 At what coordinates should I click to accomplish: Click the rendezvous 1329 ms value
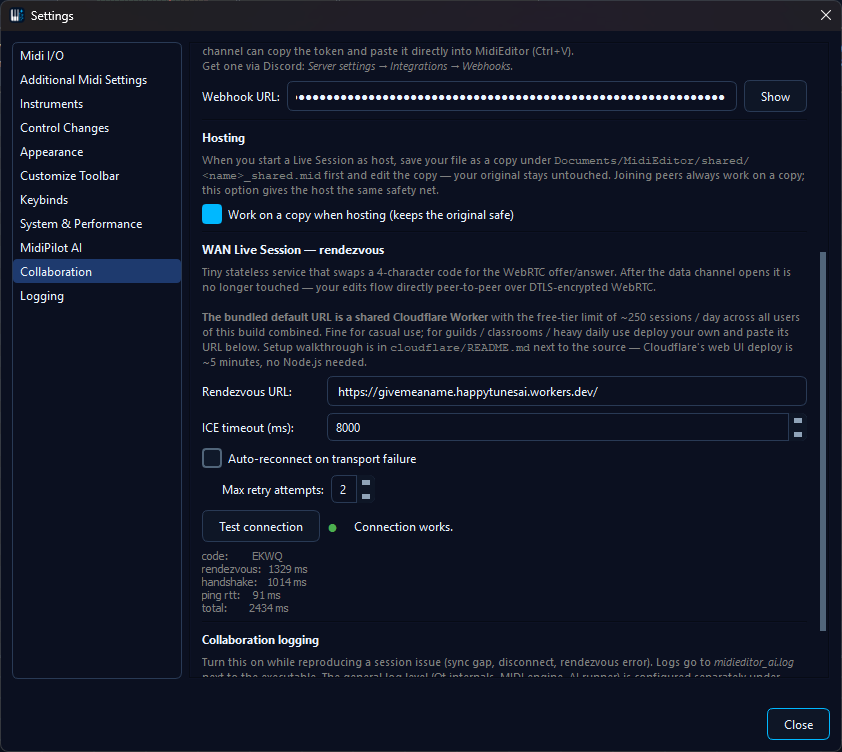[288, 569]
